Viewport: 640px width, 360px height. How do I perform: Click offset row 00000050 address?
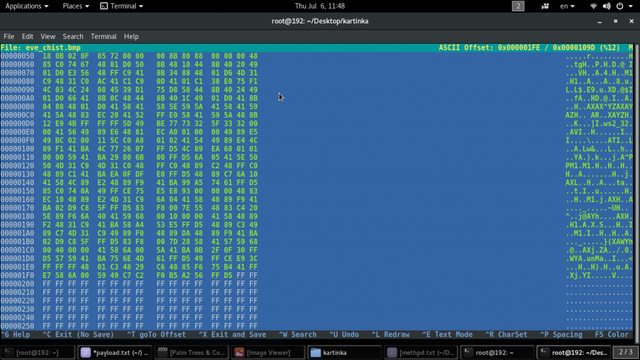coord(18,56)
